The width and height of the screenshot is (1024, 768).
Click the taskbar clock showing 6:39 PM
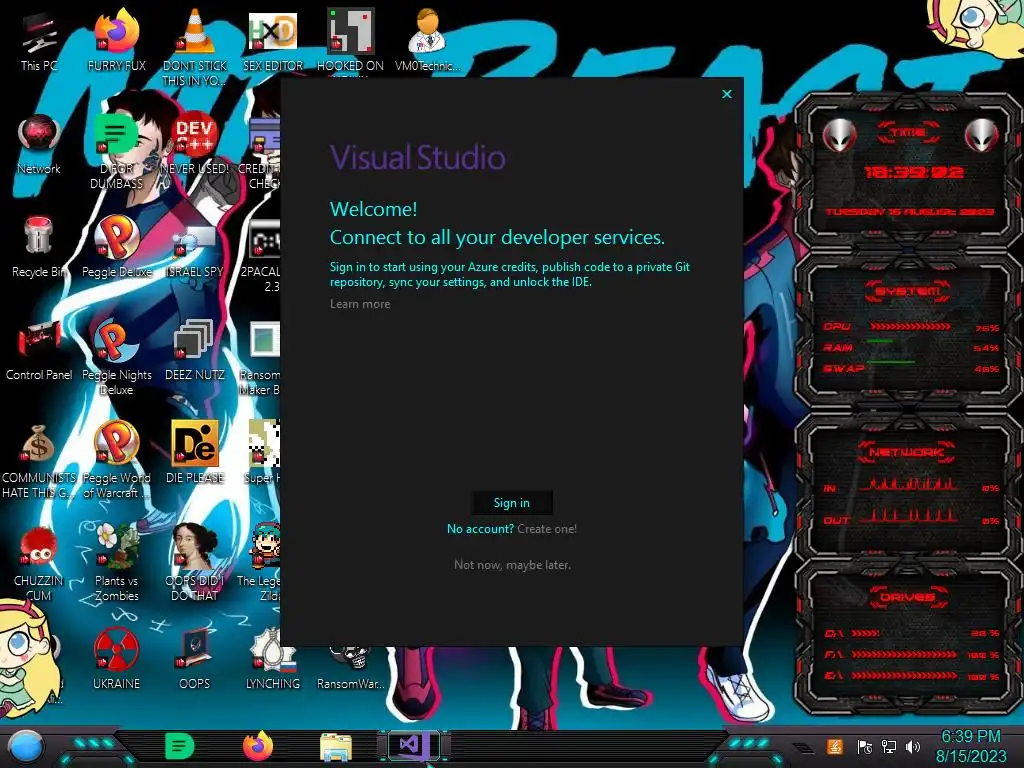[x=971, y=746]
